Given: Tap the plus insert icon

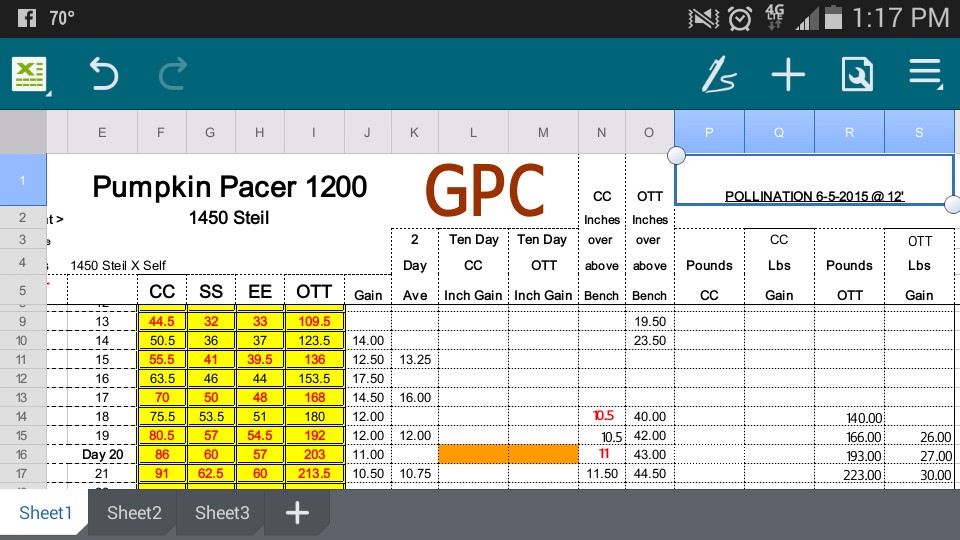Looking at the screenshot, I should point(788,75).
